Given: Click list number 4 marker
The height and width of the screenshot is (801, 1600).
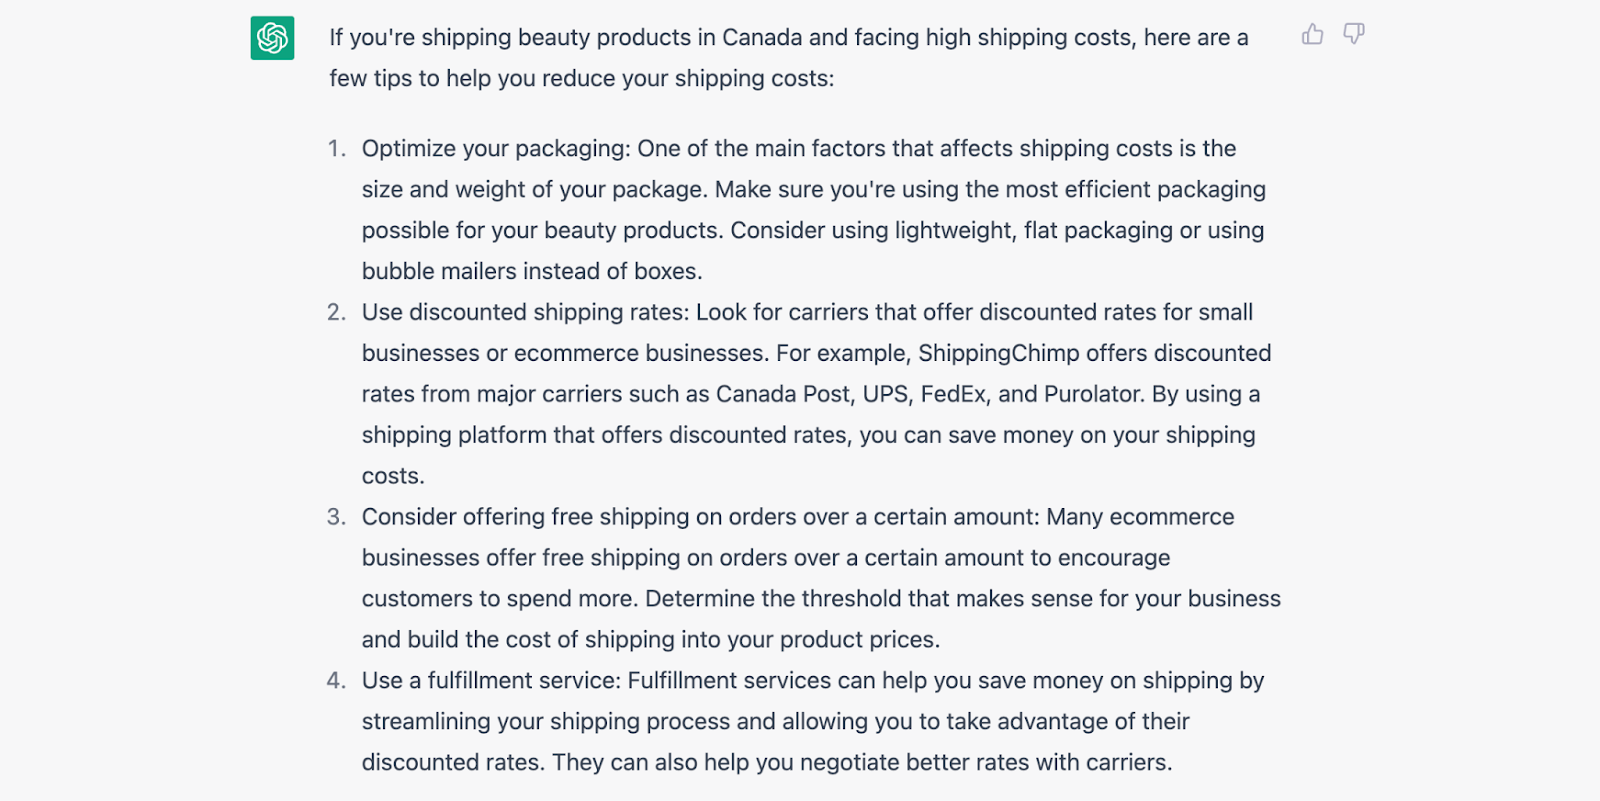Looking at the screenshot, I should click(336, 681).
